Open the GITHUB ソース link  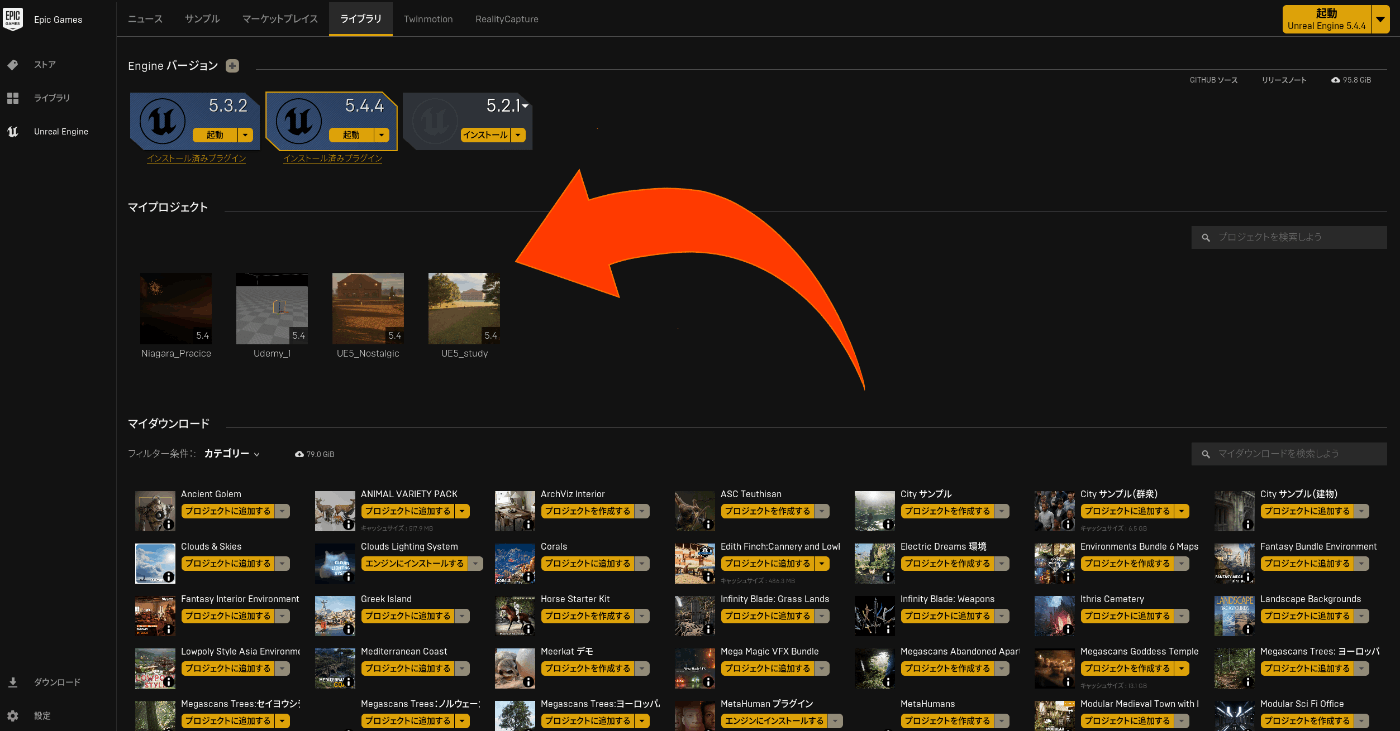[1213, 80]
